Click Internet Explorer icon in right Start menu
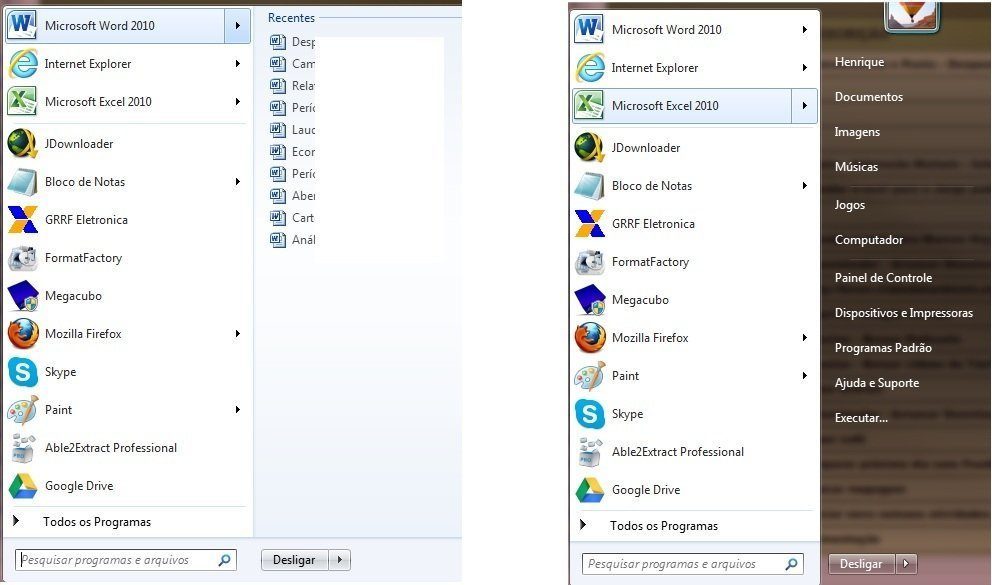Image resolution: width=992 pixels, height=585 pixels. (590, 68)
